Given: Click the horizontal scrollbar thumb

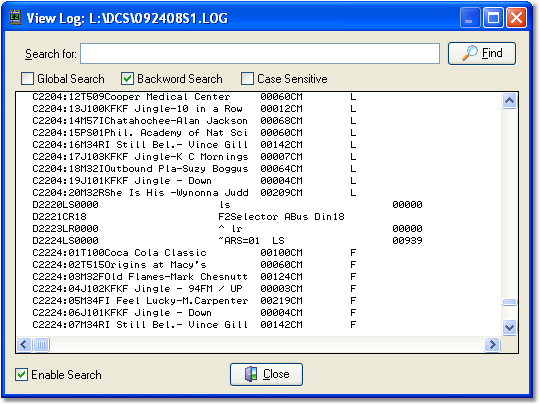Looking at the screenshot, I should tap(41, 344).
